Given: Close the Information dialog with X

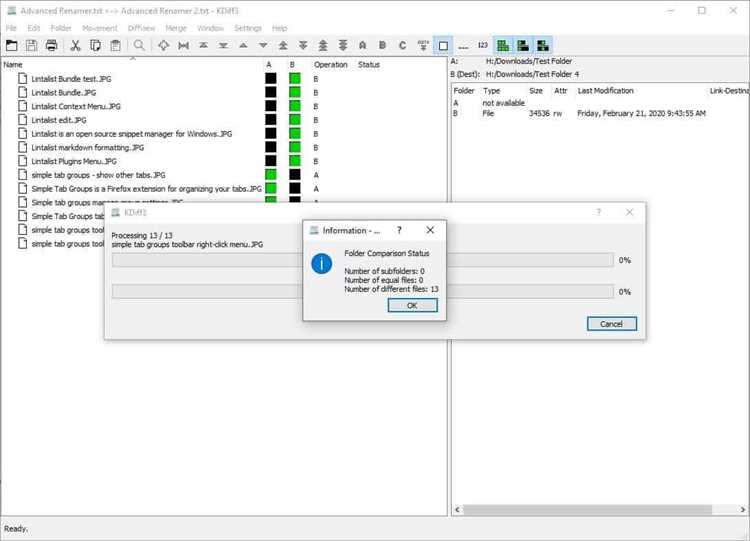Looking at the screenshot, I should tap(430, 231).
